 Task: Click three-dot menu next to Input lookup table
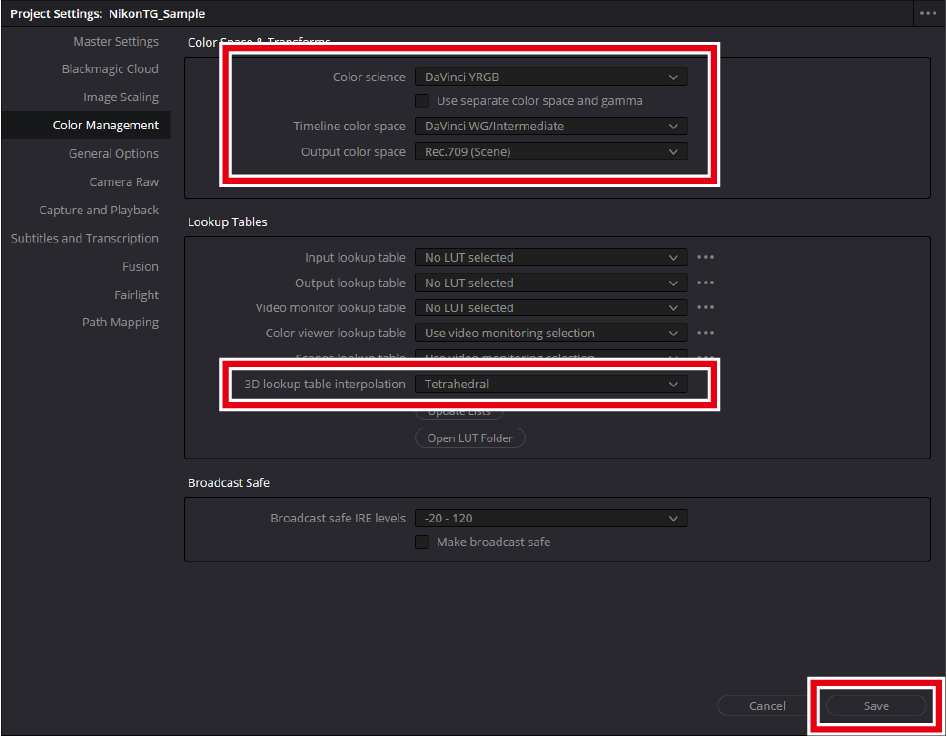pyautogui.click(x=705, y=258)
